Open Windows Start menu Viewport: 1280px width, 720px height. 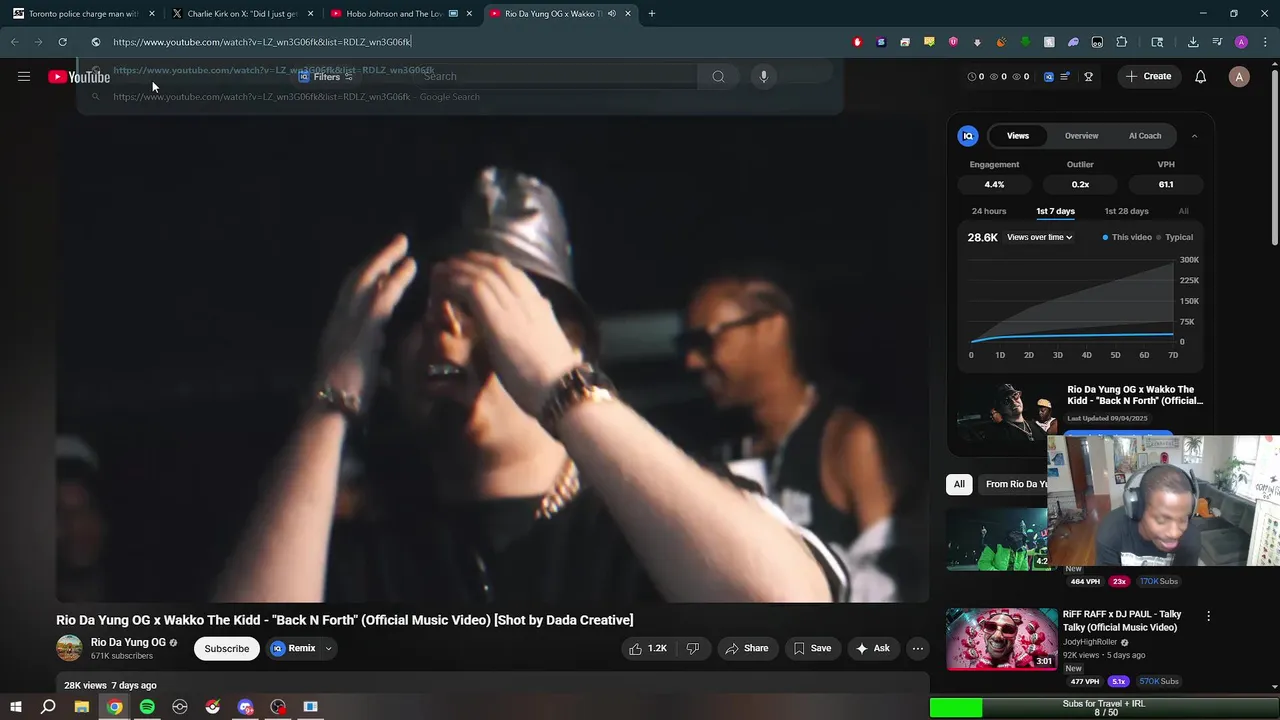click(x=16, y=706)
